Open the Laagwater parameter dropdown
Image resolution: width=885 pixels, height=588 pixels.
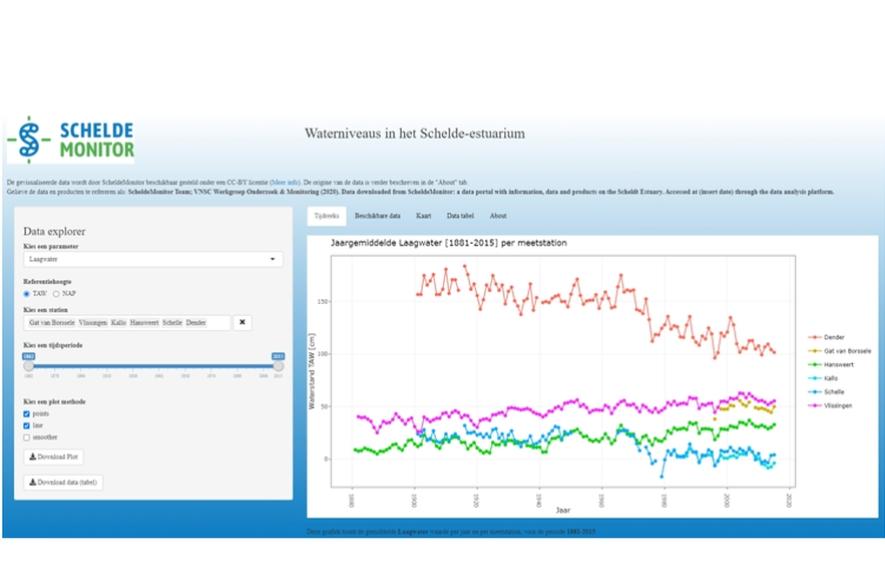(153, 260)
